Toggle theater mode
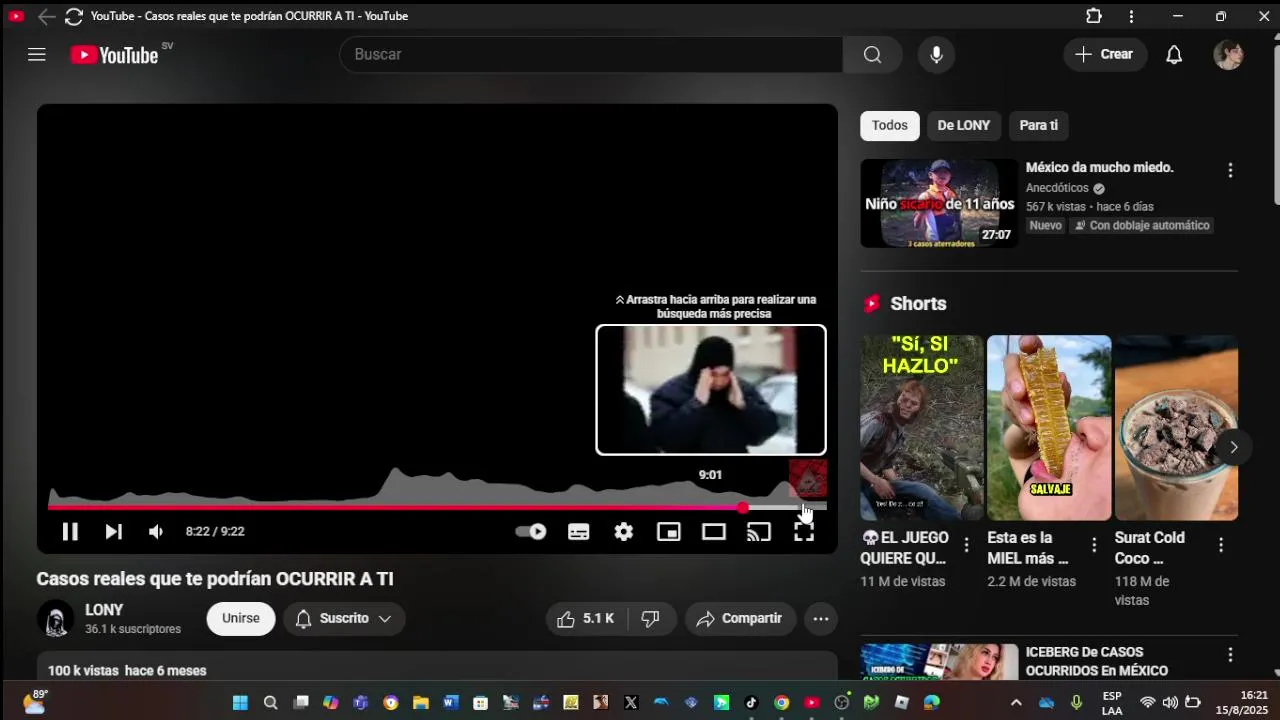1280x720 pixels. coord(714,532)
